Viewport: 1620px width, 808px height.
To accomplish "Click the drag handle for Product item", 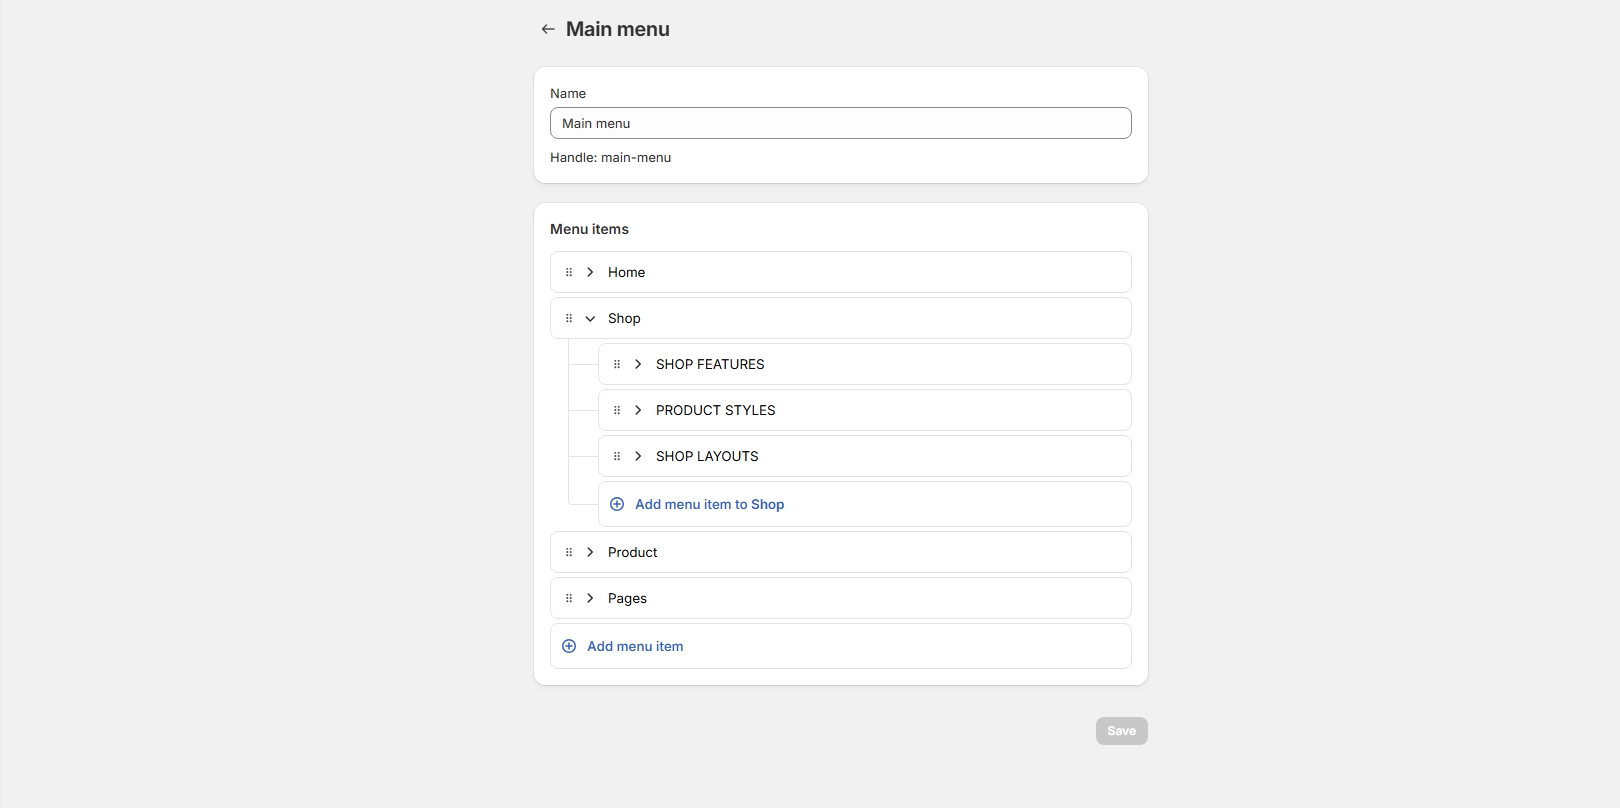I will [569, 552].
